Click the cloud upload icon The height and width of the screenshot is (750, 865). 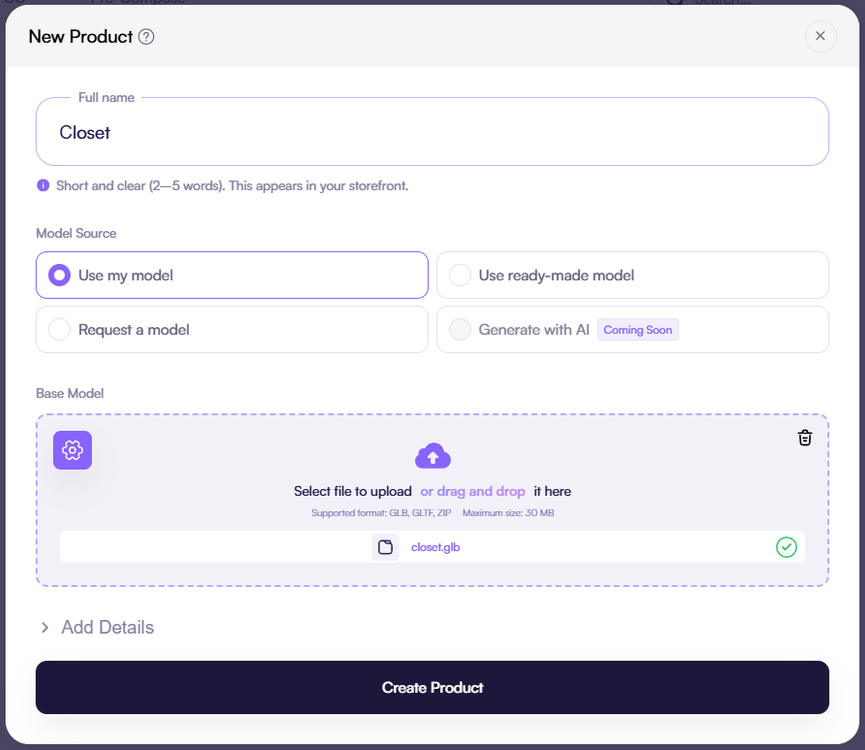coord(433,456)
